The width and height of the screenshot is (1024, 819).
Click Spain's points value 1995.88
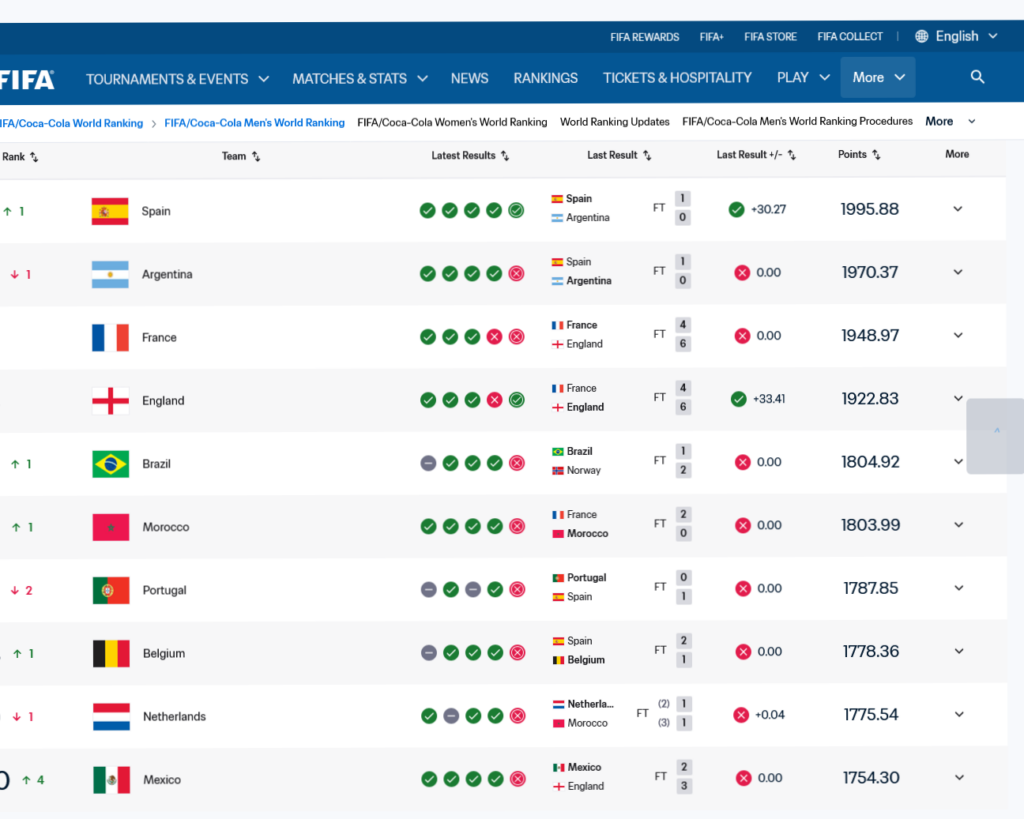pyautogui.click(x=869, y=210)
